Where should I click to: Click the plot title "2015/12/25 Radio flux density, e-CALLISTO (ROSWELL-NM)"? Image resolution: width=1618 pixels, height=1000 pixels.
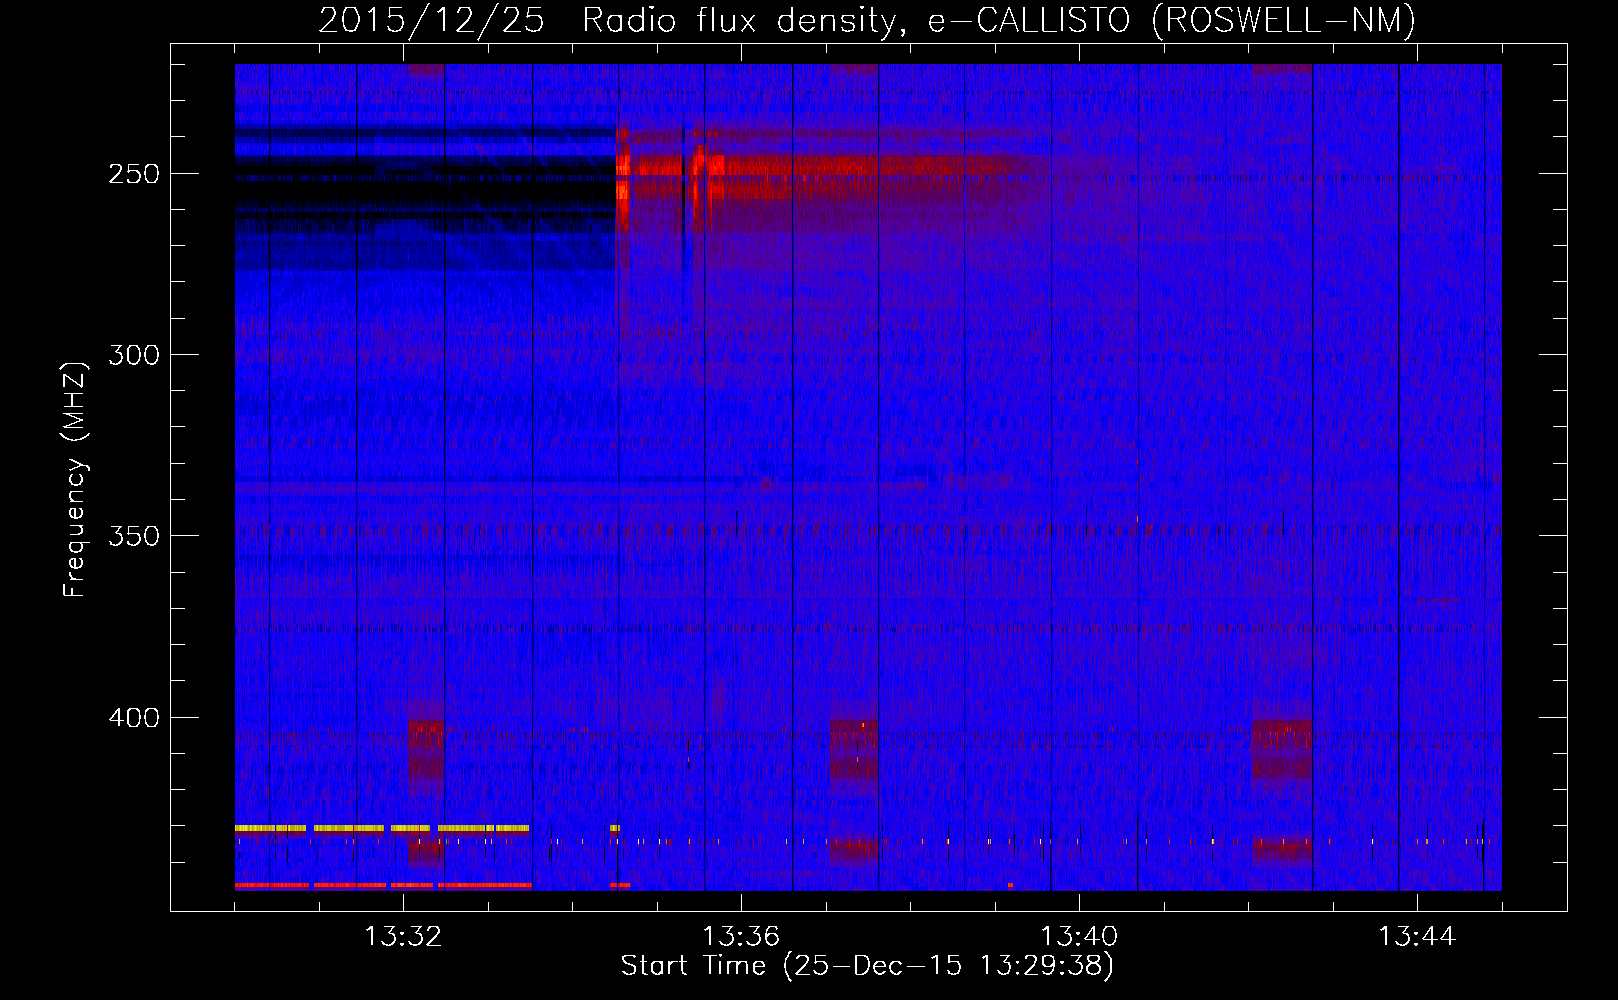(867, 20)
